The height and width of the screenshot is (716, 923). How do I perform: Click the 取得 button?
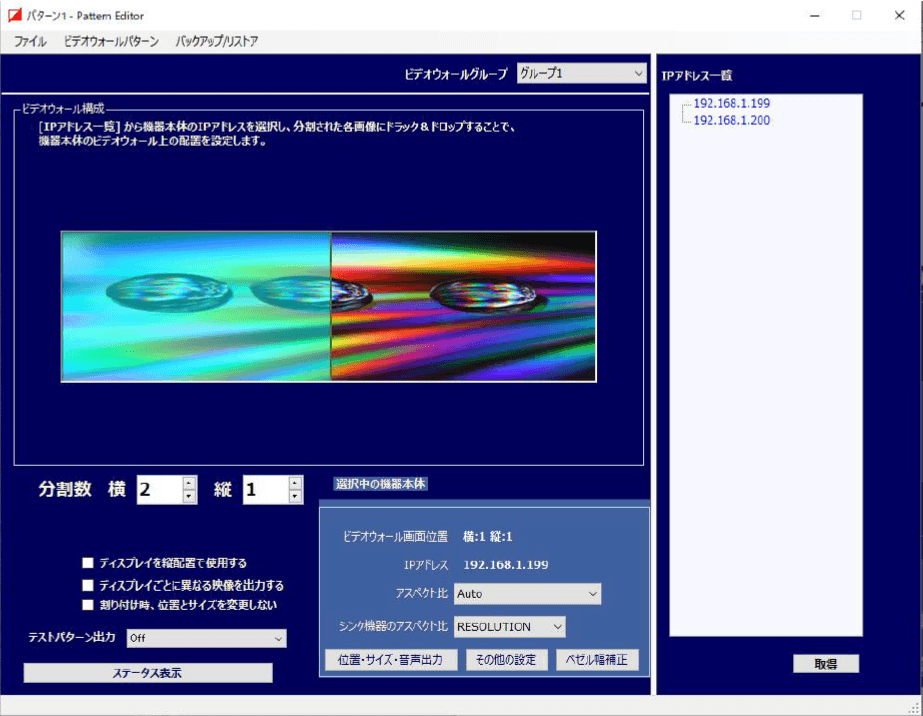pos(825,664)
